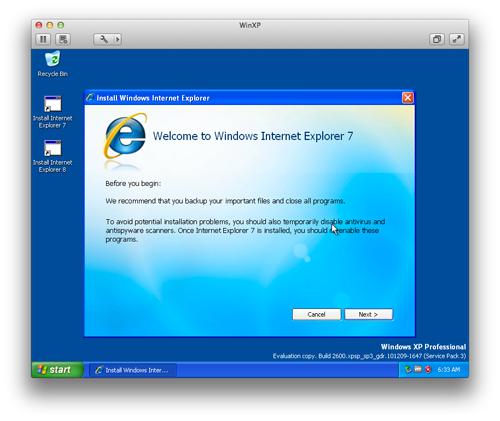Enter full screen with arrows icon
500x421 pixels.
pyautogui.click(x=456, y=39)
